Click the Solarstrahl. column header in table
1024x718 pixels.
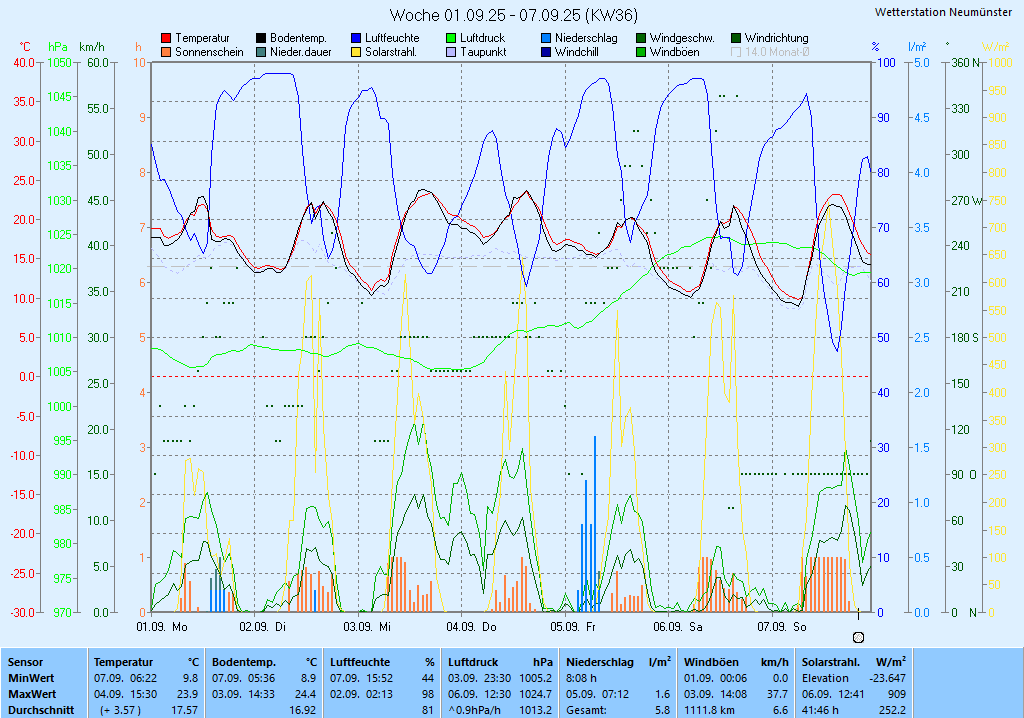point(830,662)
